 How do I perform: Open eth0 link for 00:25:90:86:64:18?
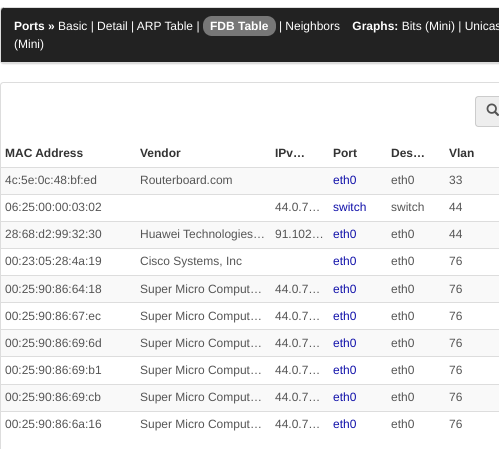(x=345, y=289)
